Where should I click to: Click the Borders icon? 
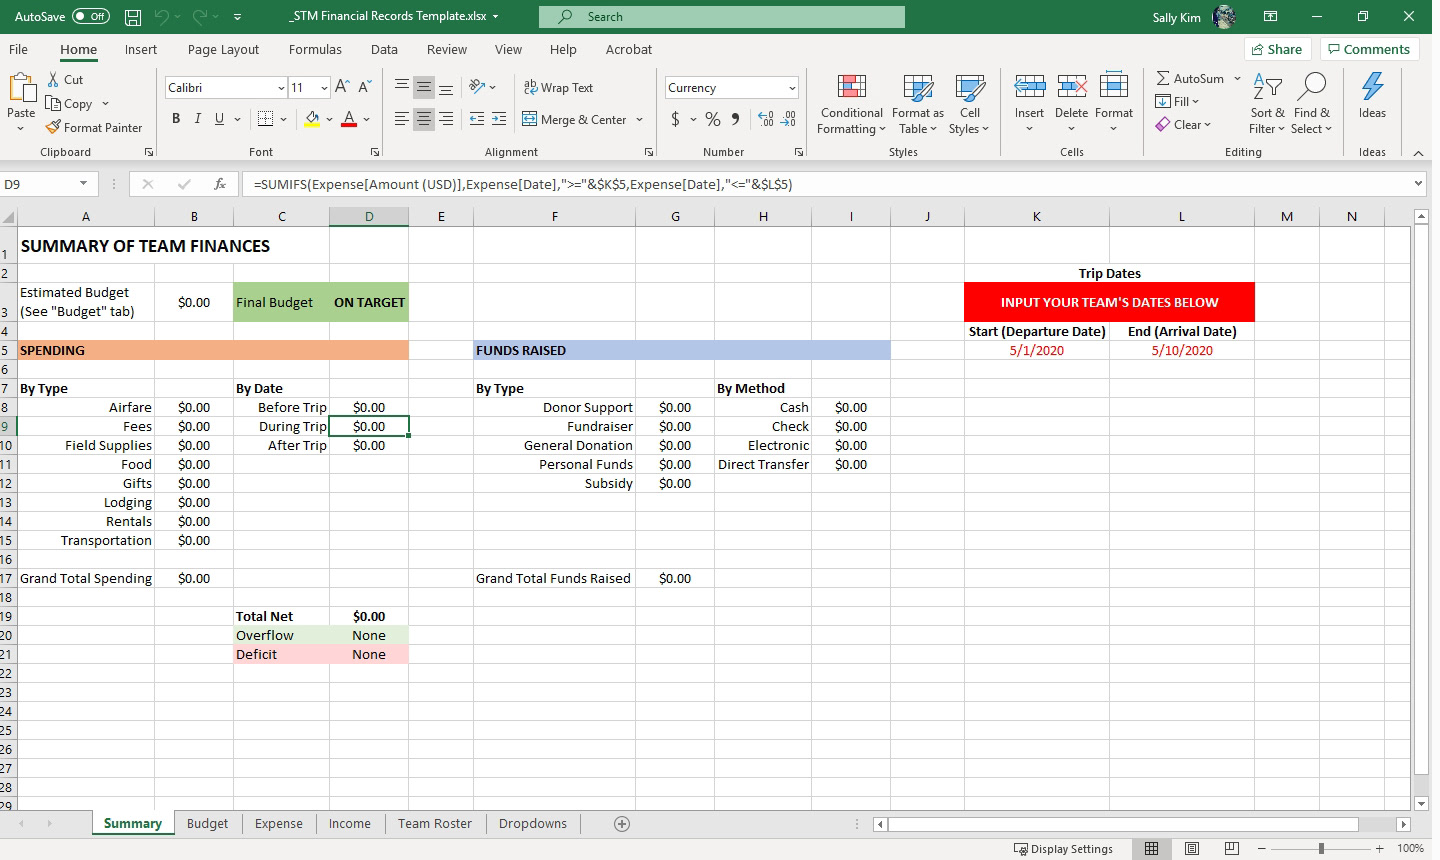265,119
